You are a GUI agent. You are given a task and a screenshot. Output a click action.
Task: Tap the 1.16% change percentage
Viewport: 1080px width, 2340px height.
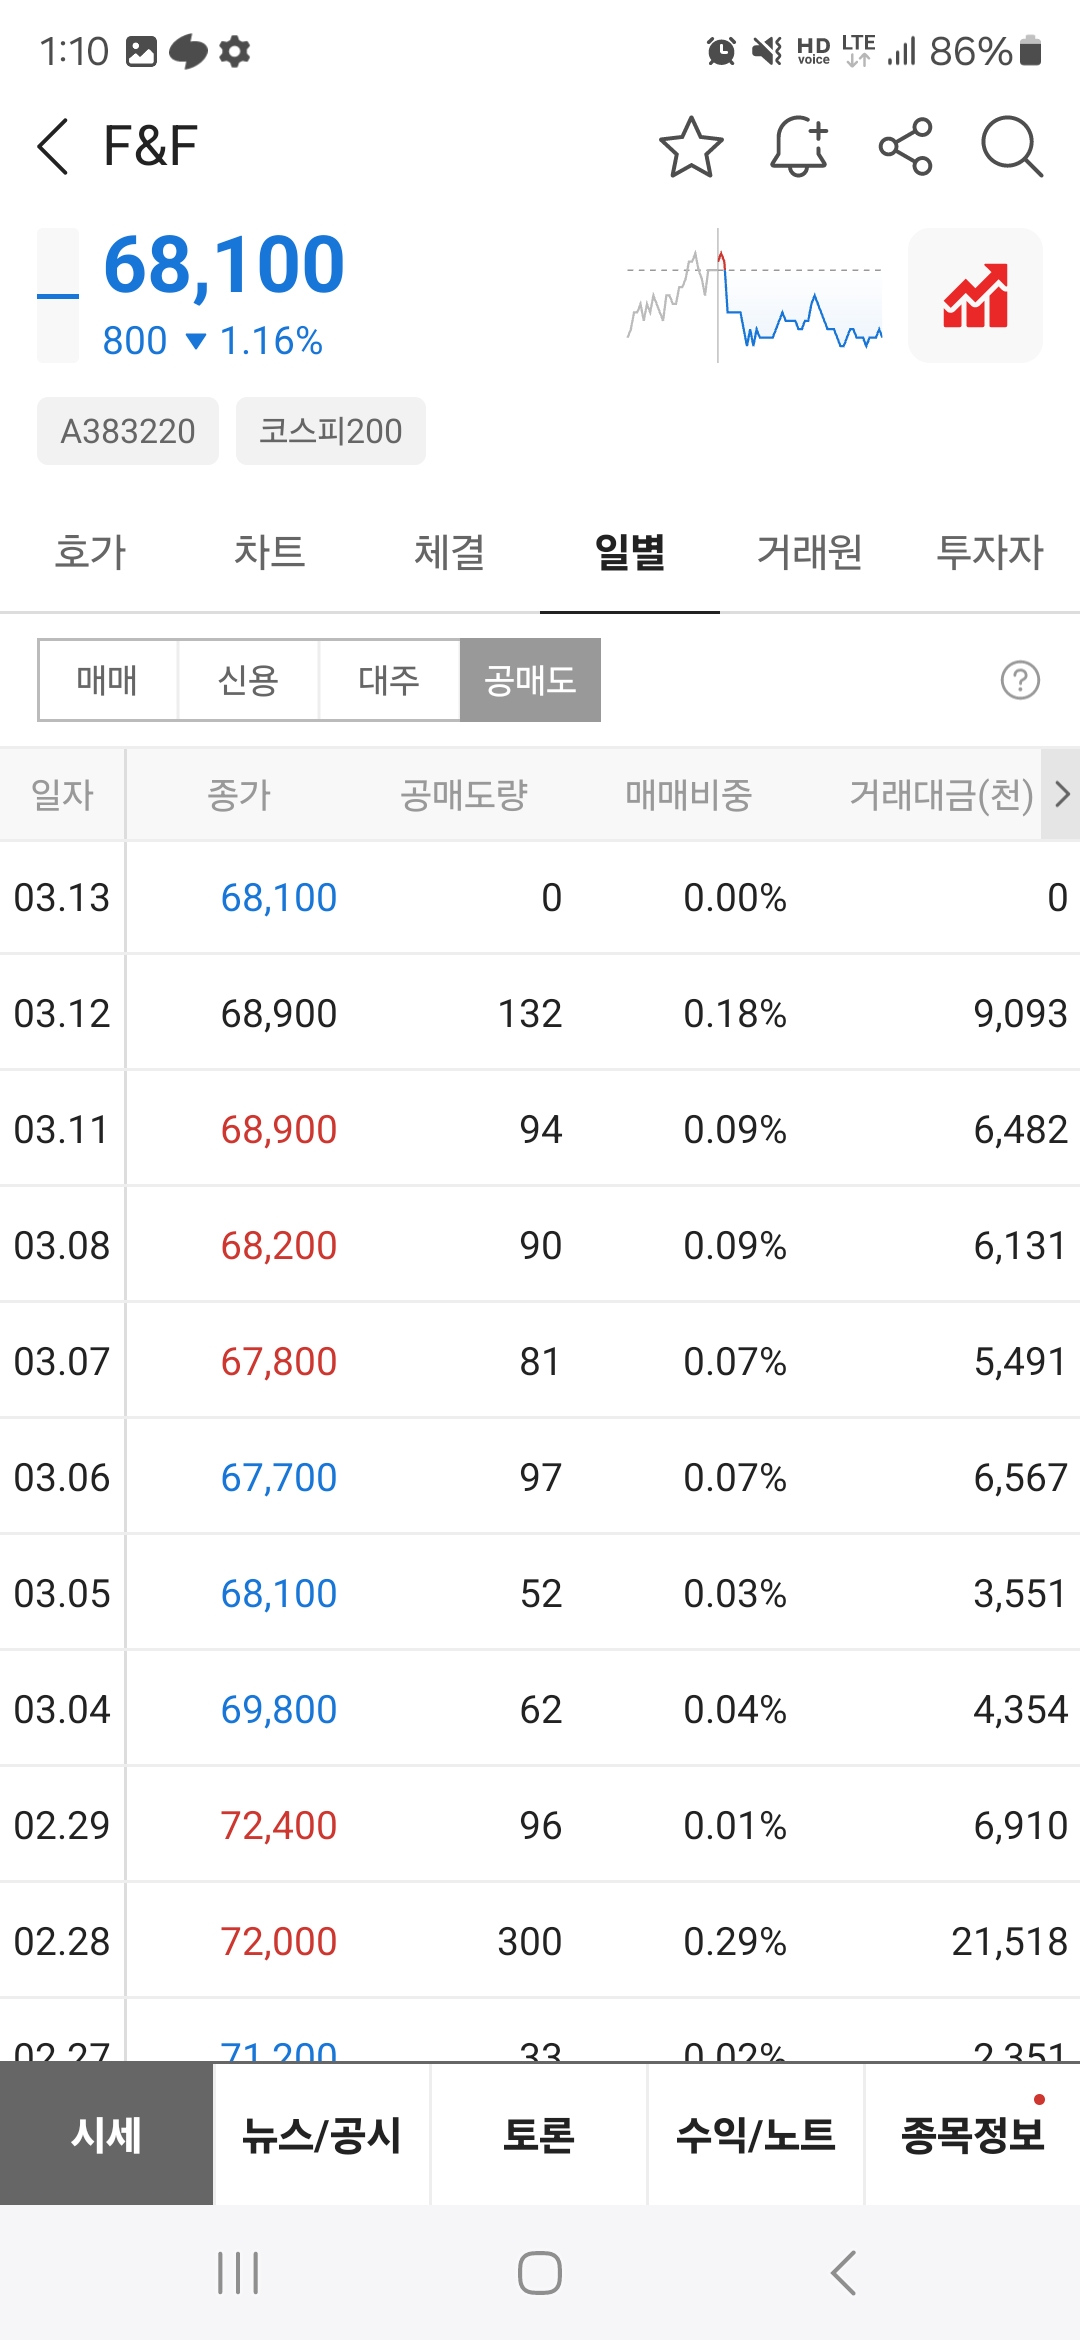[271, 341]
